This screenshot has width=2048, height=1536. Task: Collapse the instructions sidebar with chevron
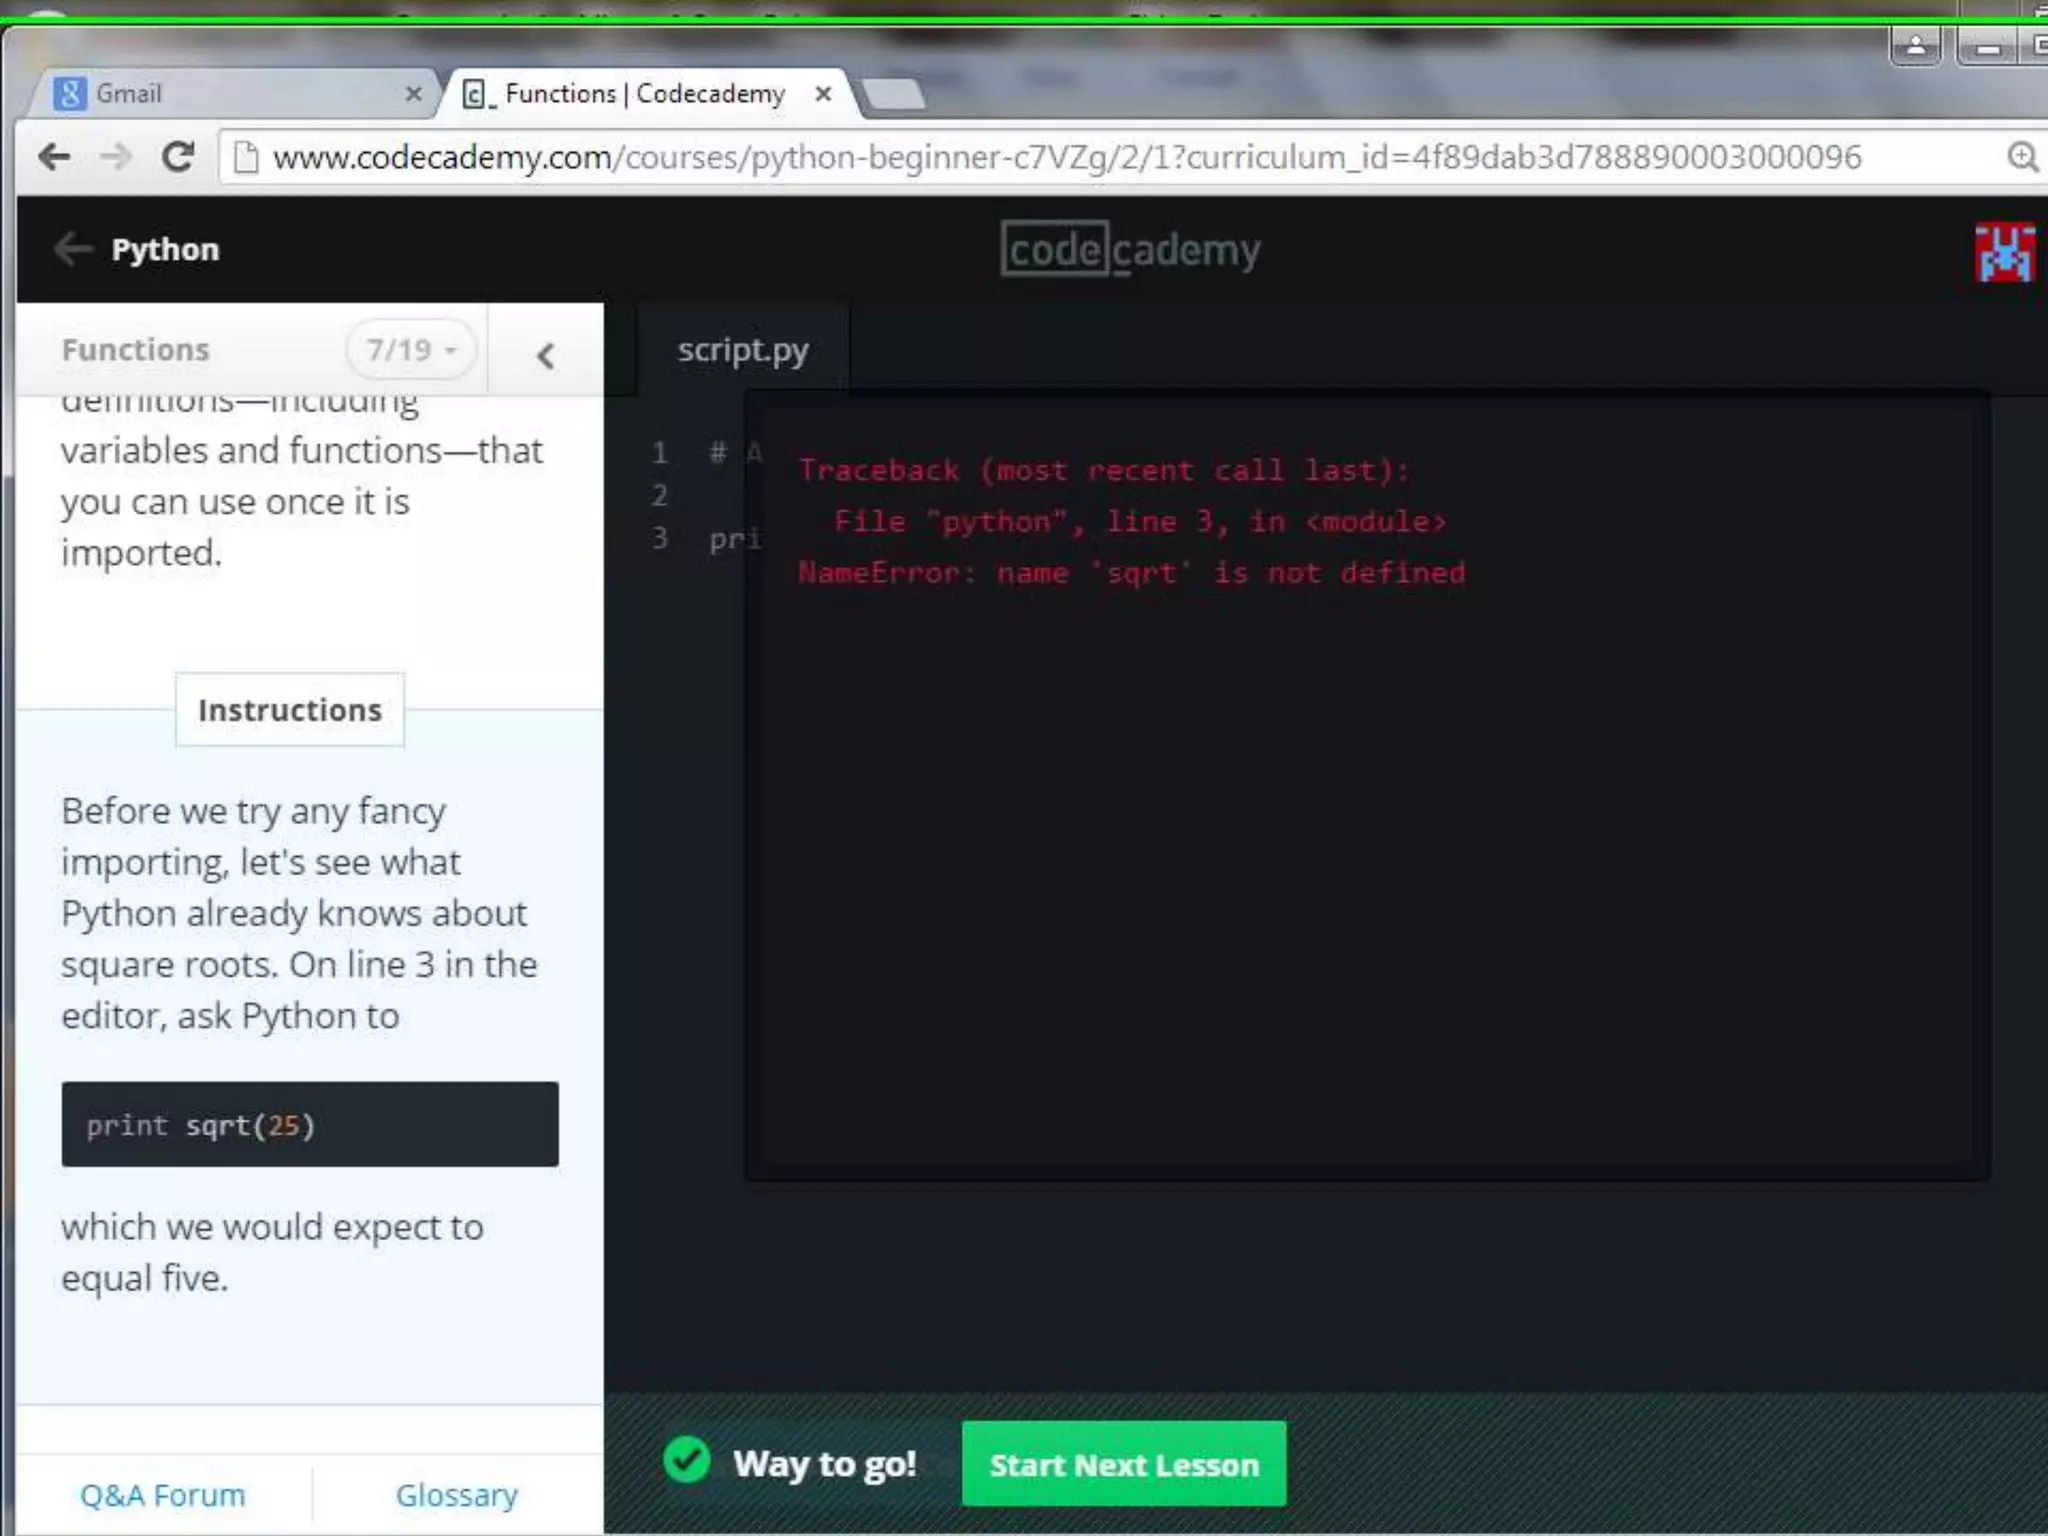click(545, 355)
